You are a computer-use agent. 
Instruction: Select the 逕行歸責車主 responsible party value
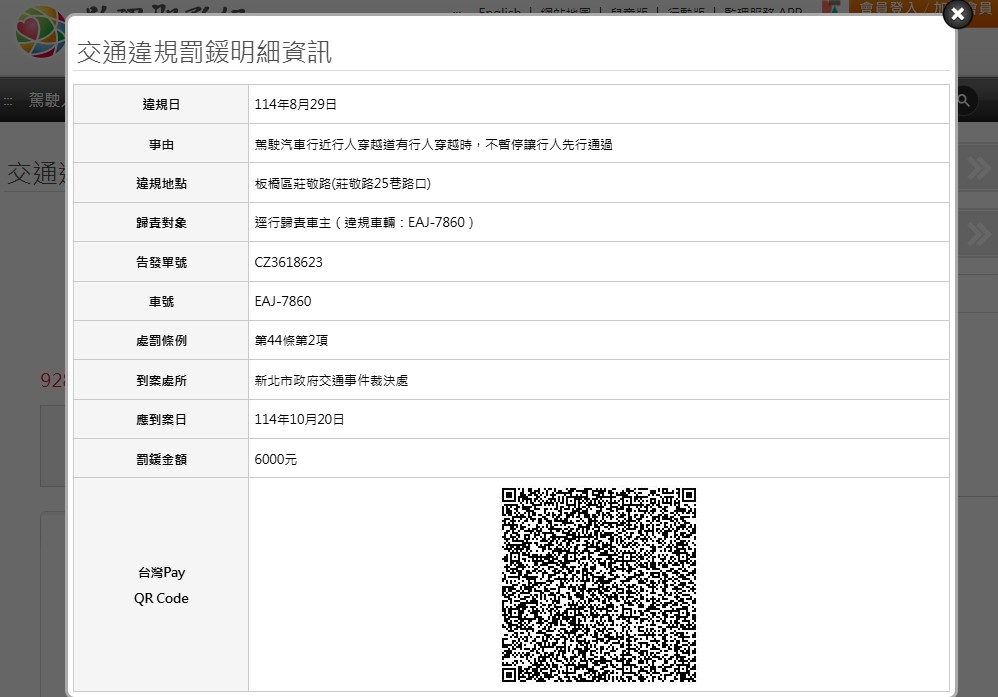coord(365,223)
